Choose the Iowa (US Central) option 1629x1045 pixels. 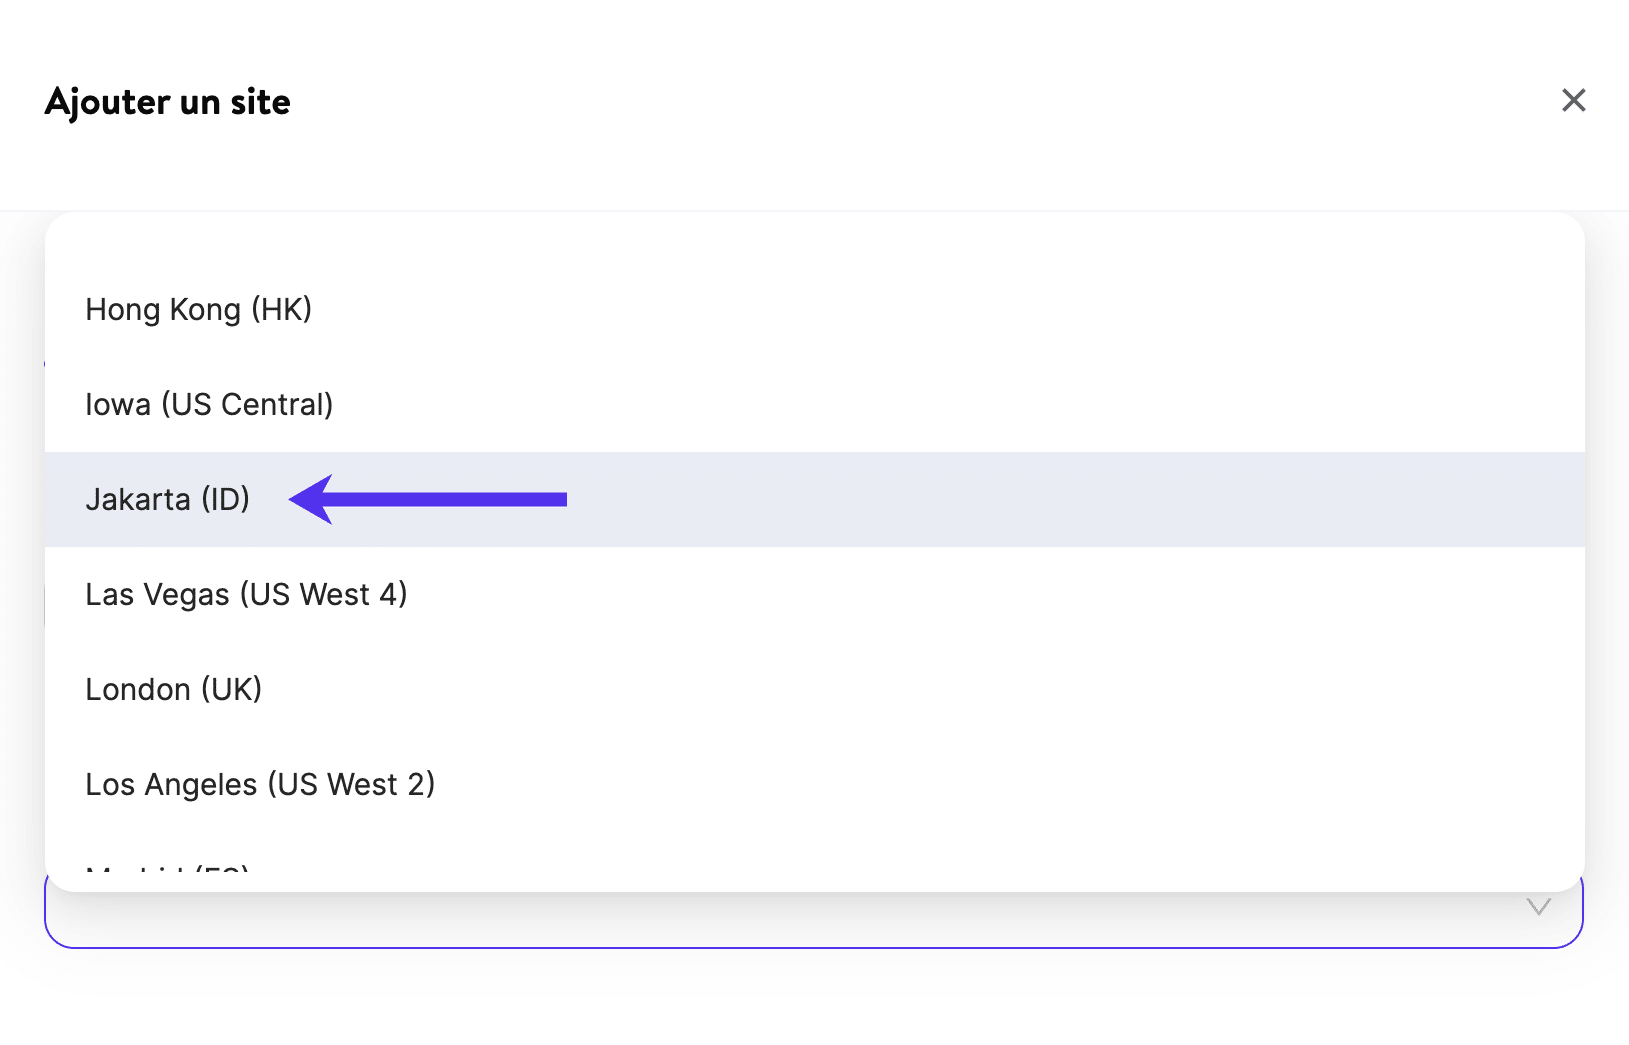pyautogui.click(x=209, y=405)
